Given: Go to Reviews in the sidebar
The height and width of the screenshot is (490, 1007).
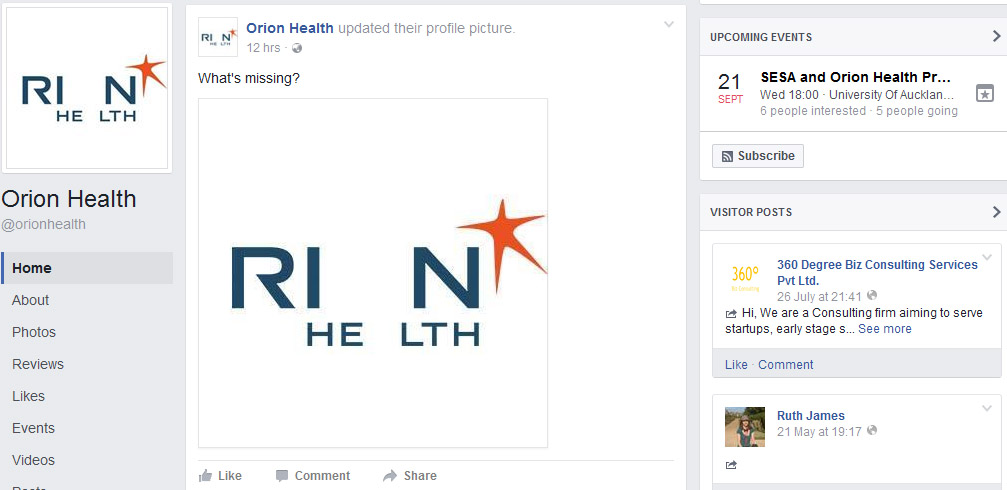Looking at the screenshot, I should (x=38, y=364).
